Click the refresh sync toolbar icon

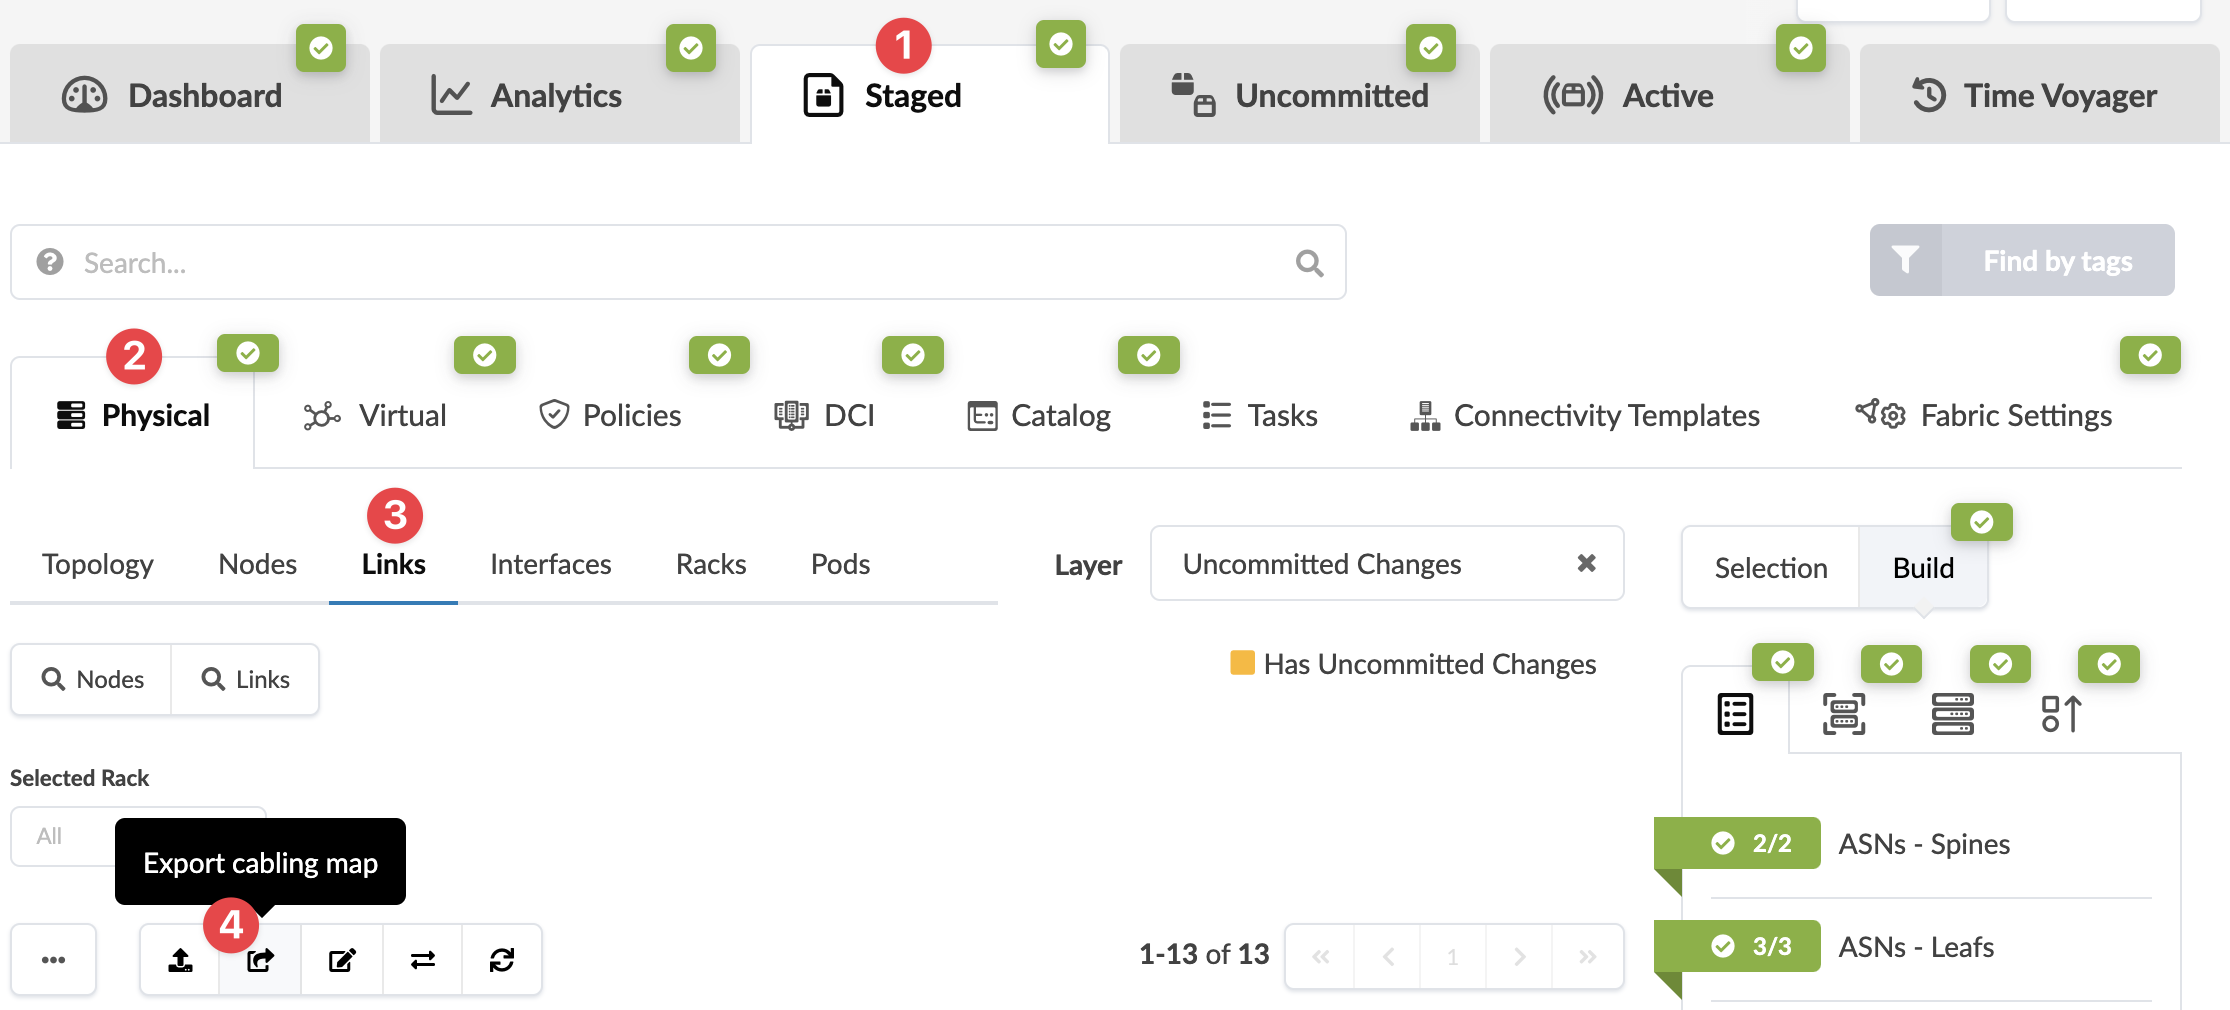click(x=502, y=960)
